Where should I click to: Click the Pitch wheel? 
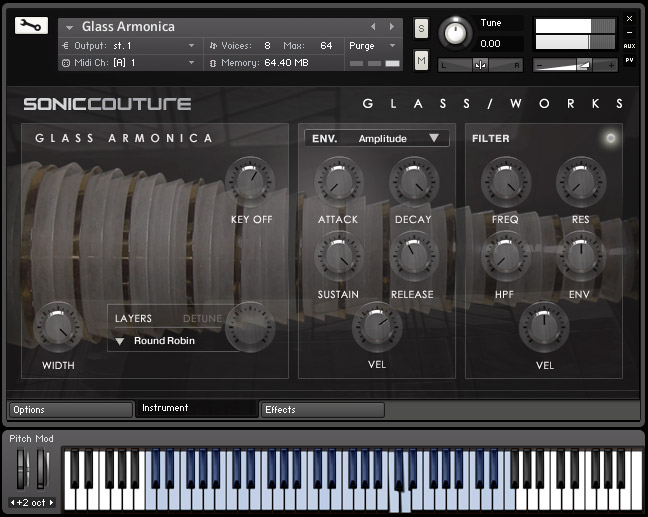21,469
